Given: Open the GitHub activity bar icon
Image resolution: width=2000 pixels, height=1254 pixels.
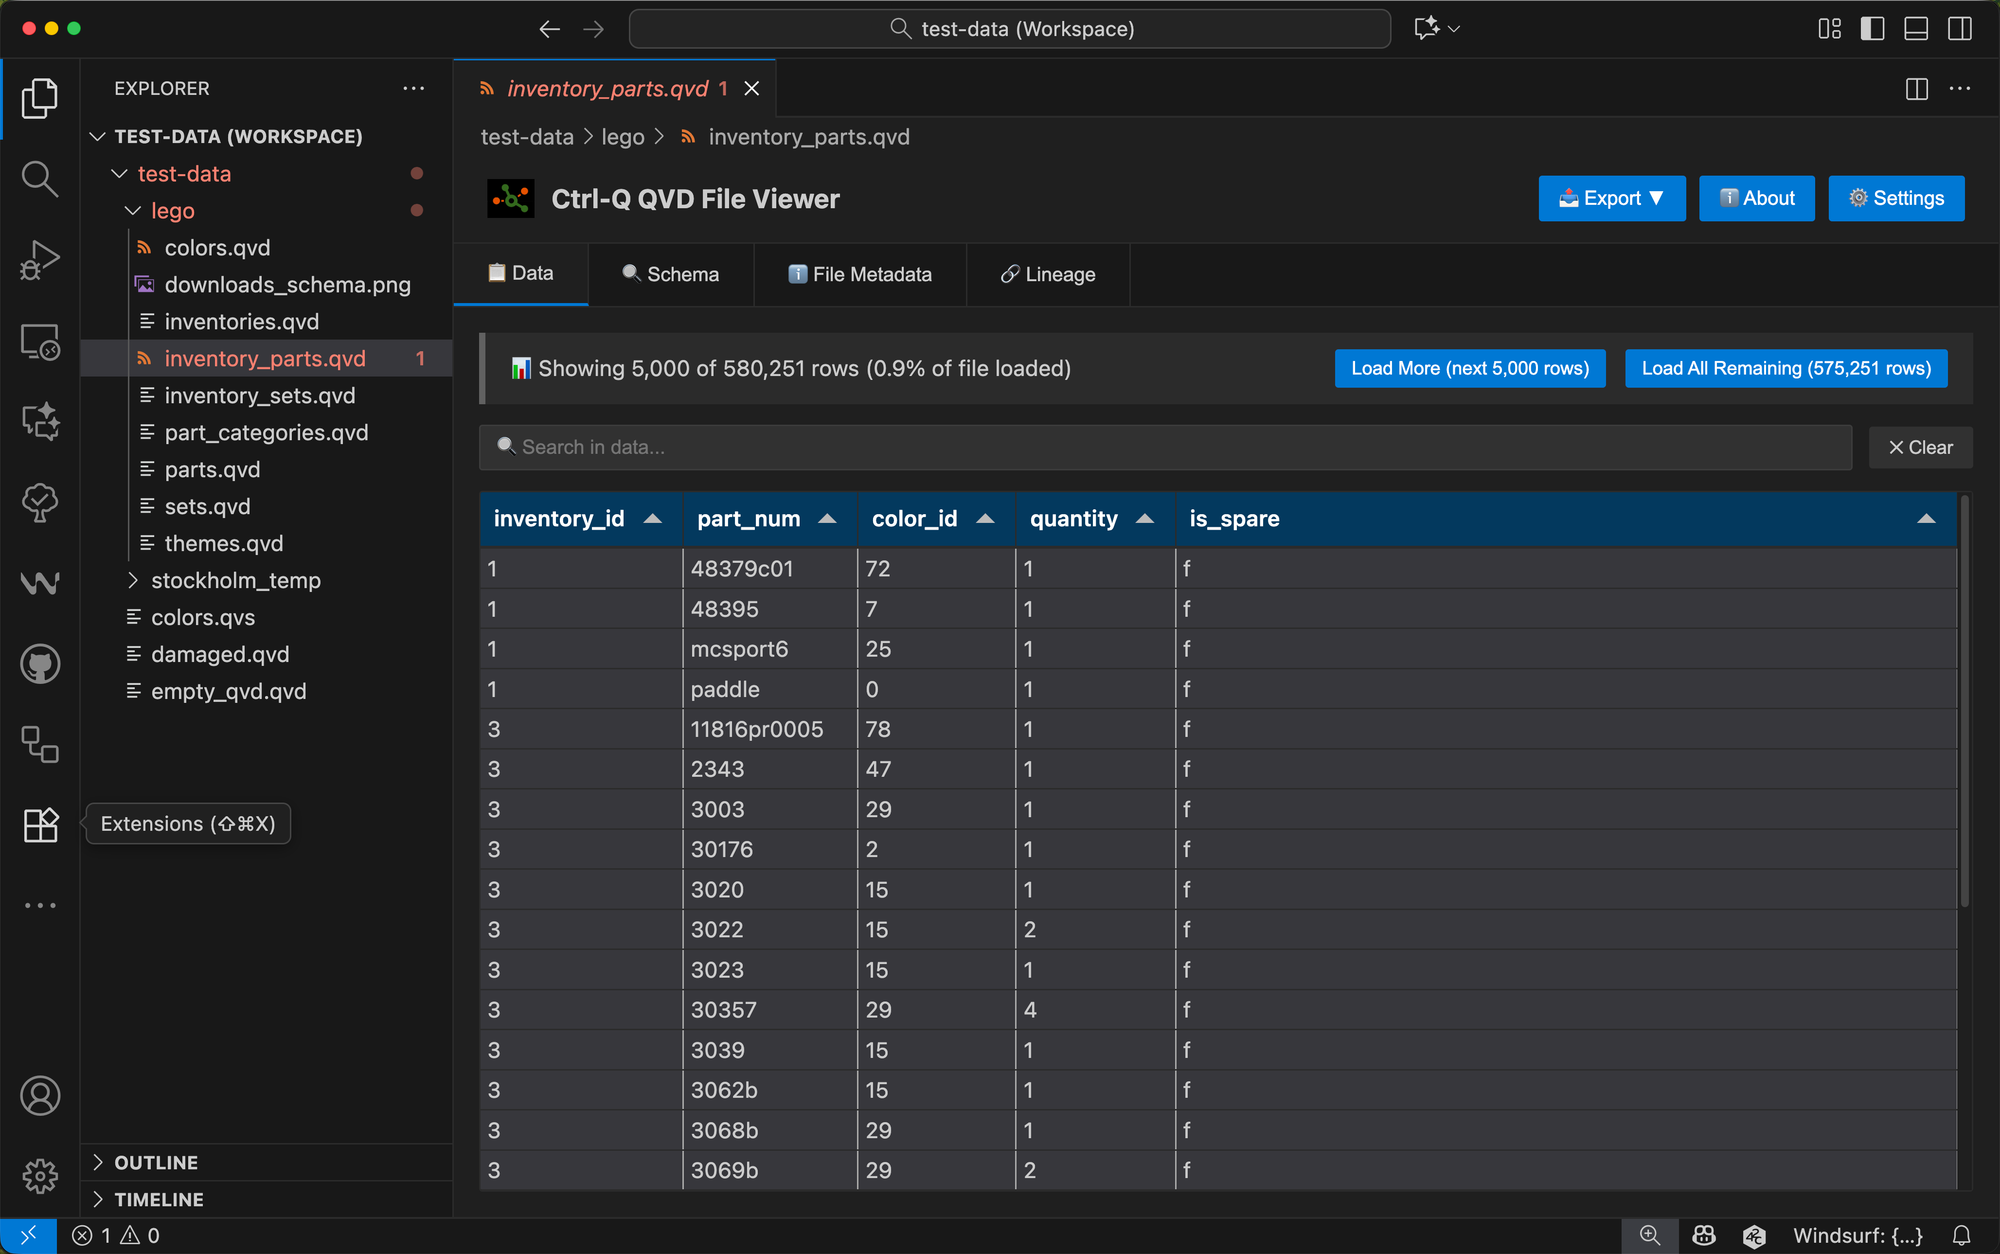Looking at the screenshot, I should (x=40, y=664).
